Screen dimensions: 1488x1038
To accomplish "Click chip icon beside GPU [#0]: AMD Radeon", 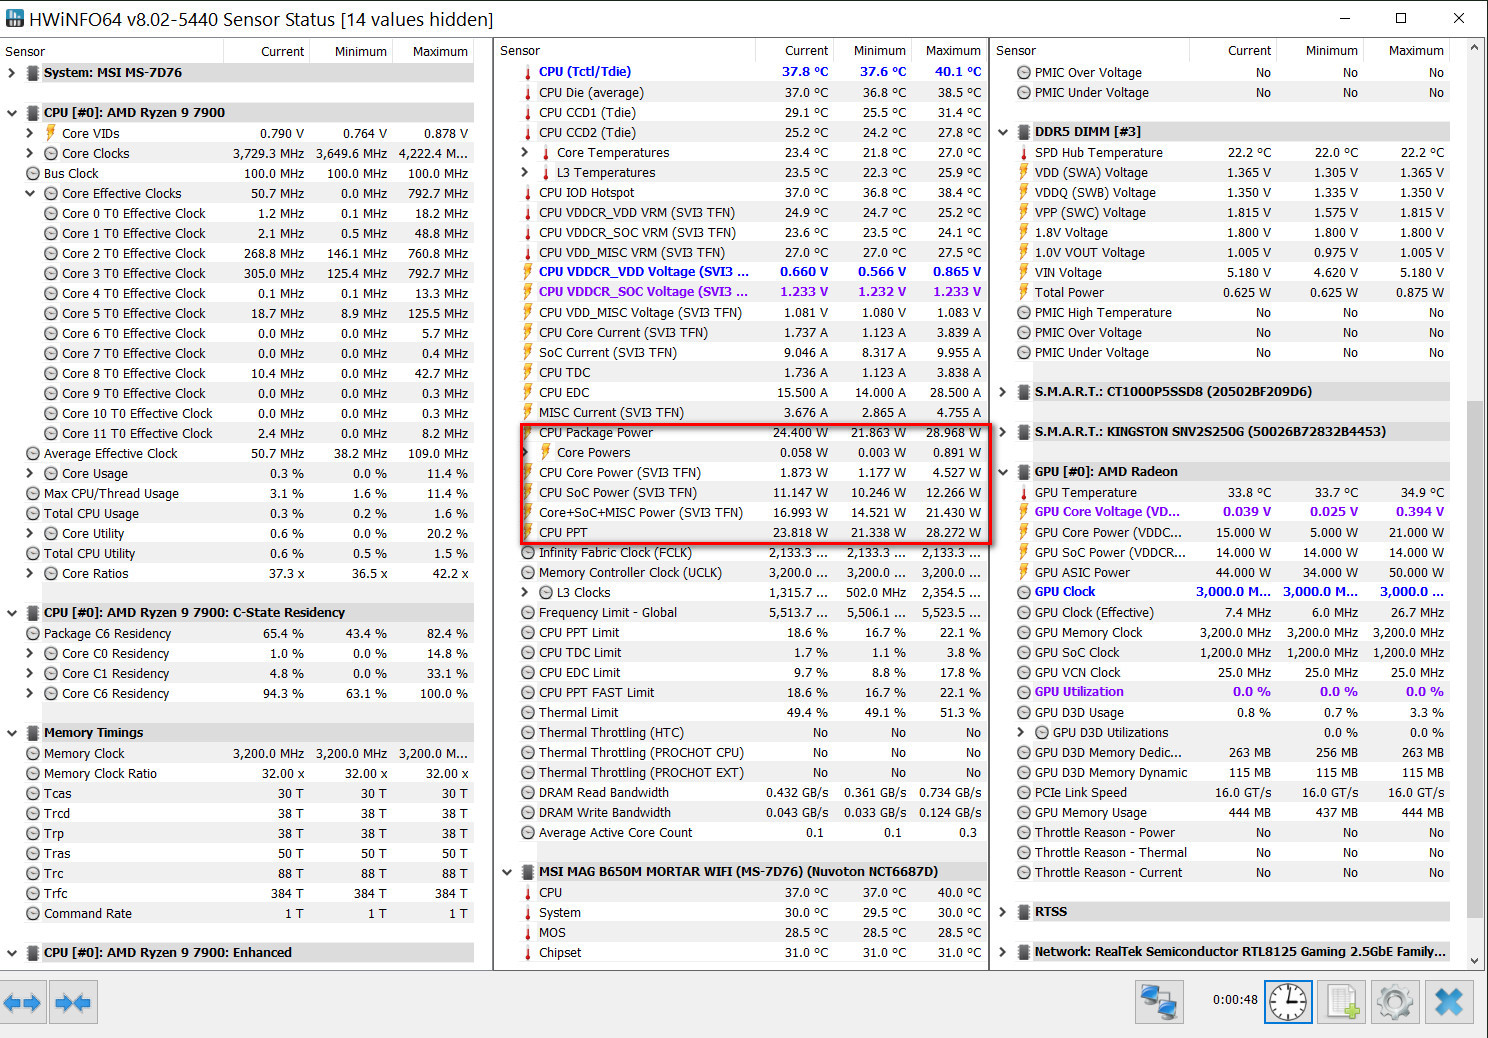I will point(1024,472).
